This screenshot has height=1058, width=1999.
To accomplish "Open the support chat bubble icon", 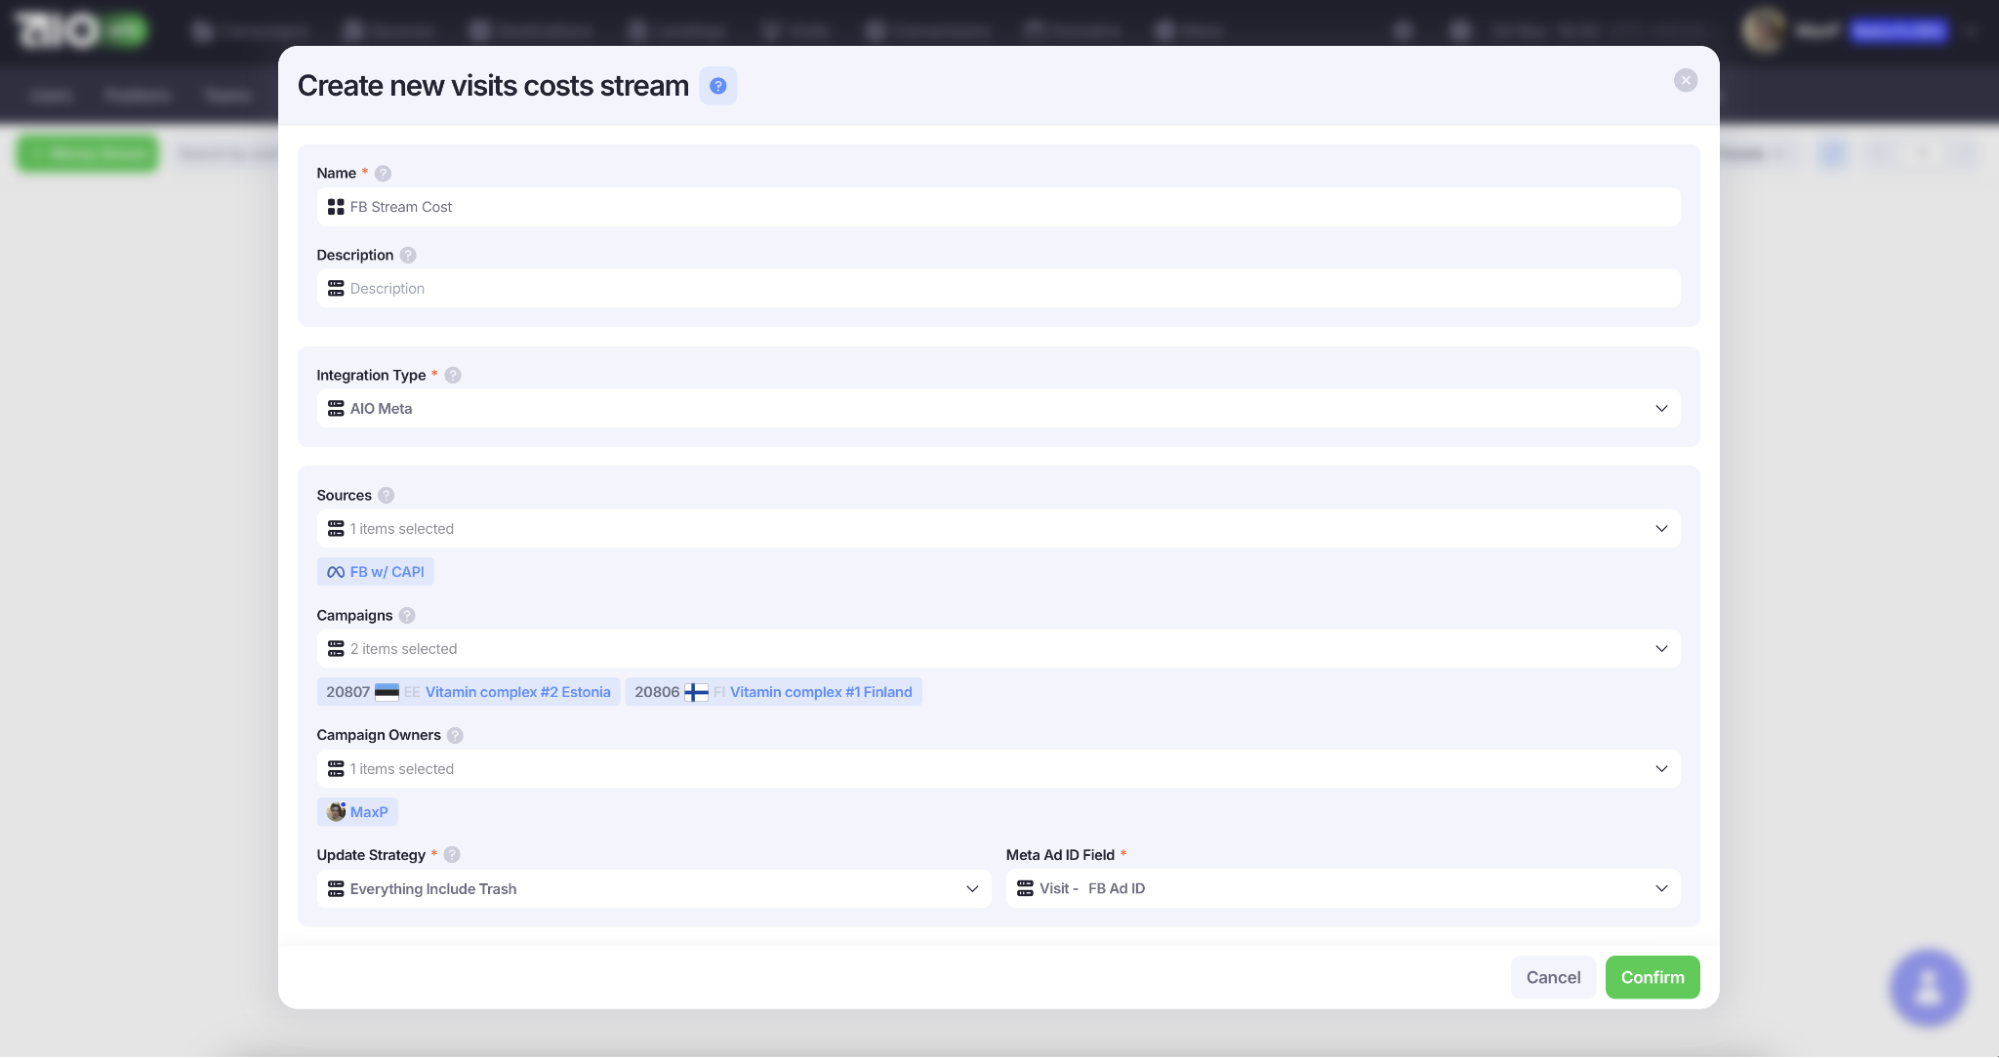I will coord(1927,987).
